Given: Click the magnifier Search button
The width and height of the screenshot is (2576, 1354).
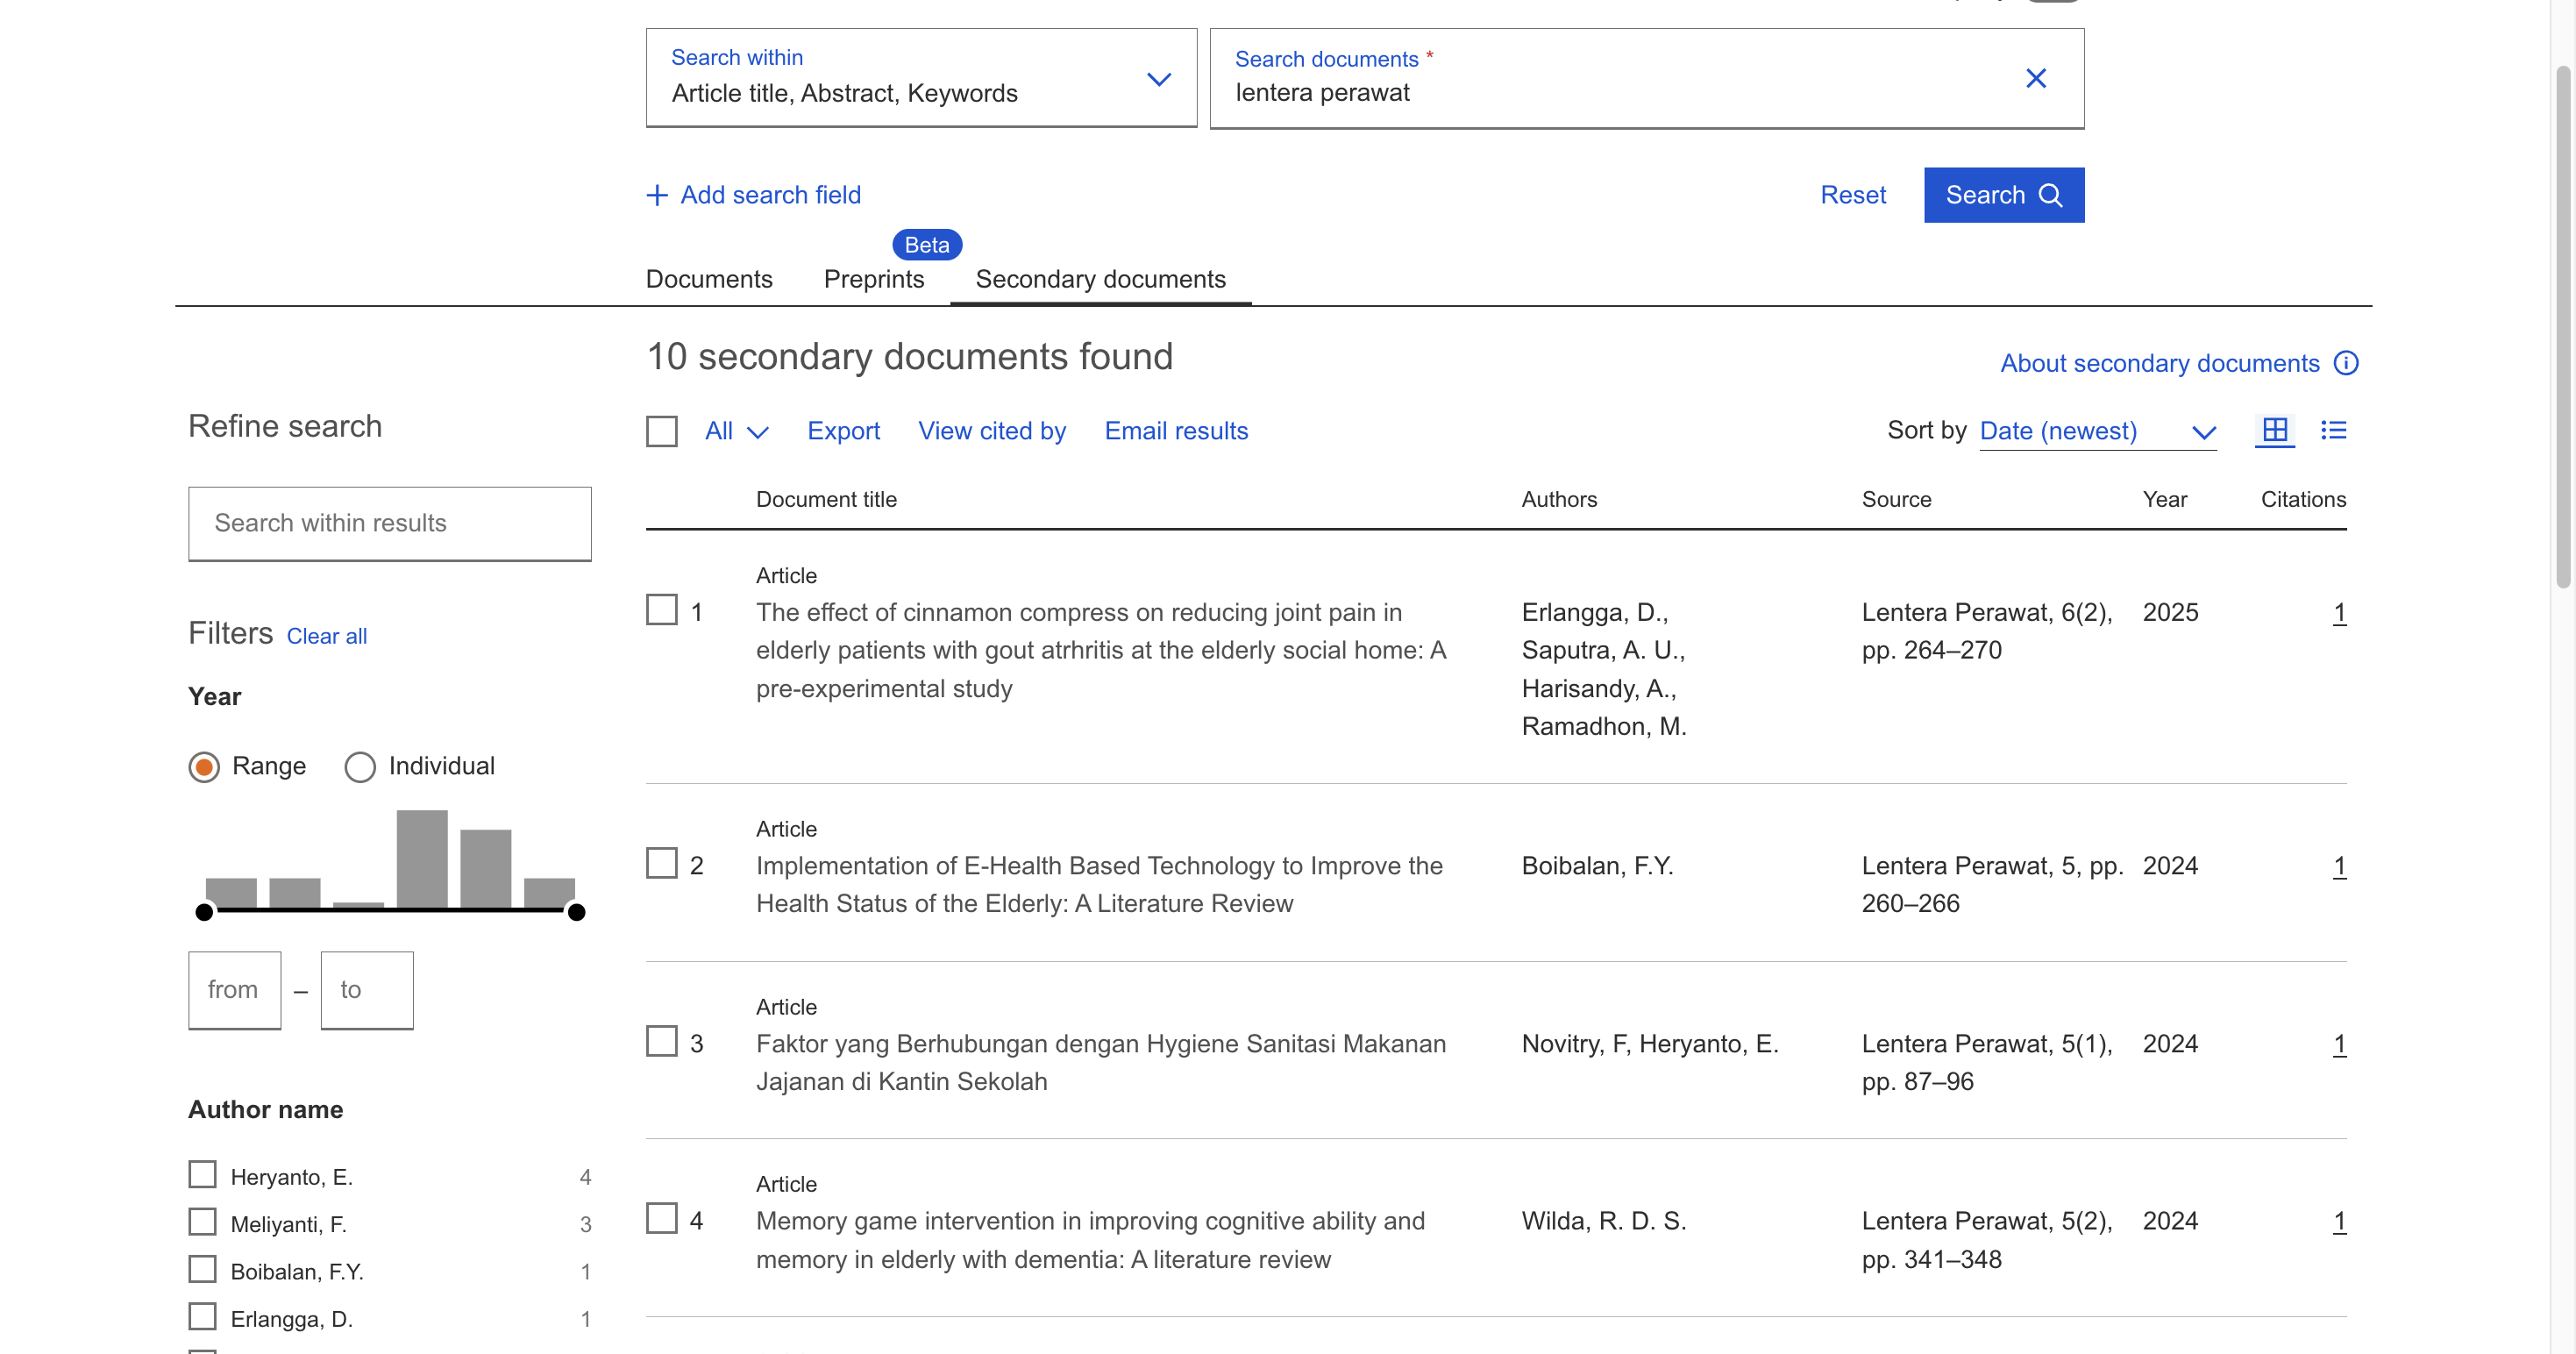Looking at the screenshot, I should (x=2003, y=195).
